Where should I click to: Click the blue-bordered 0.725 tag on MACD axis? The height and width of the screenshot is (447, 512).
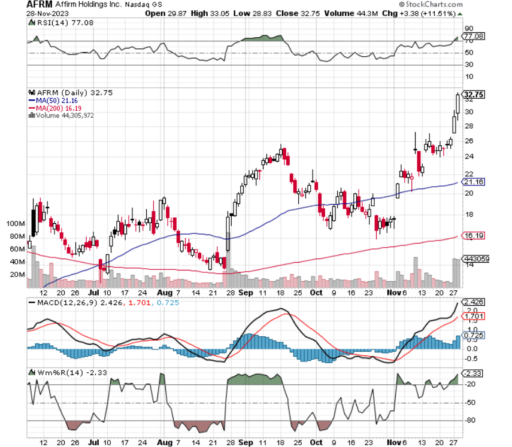click(x=473, y=335)
